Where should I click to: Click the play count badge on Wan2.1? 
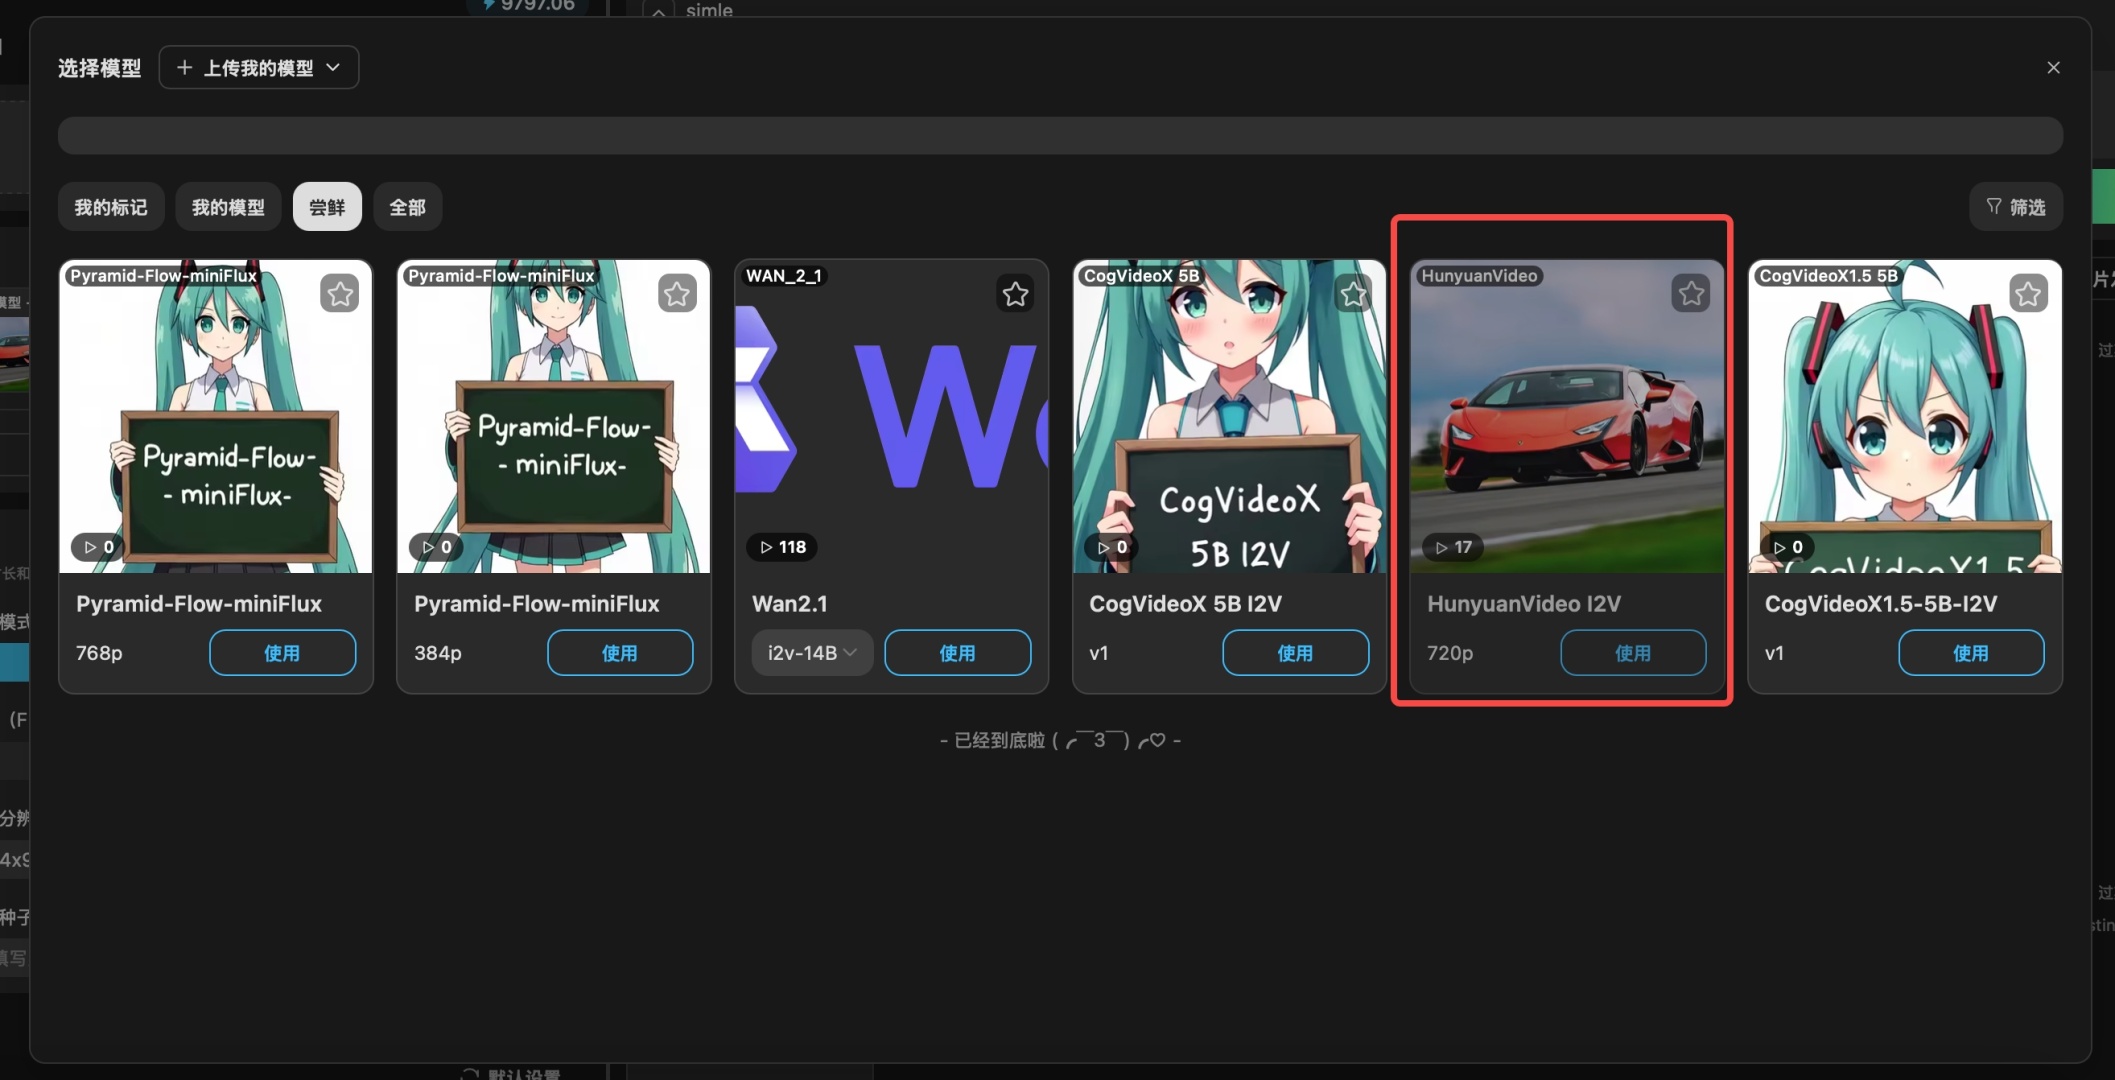[783, 547]
